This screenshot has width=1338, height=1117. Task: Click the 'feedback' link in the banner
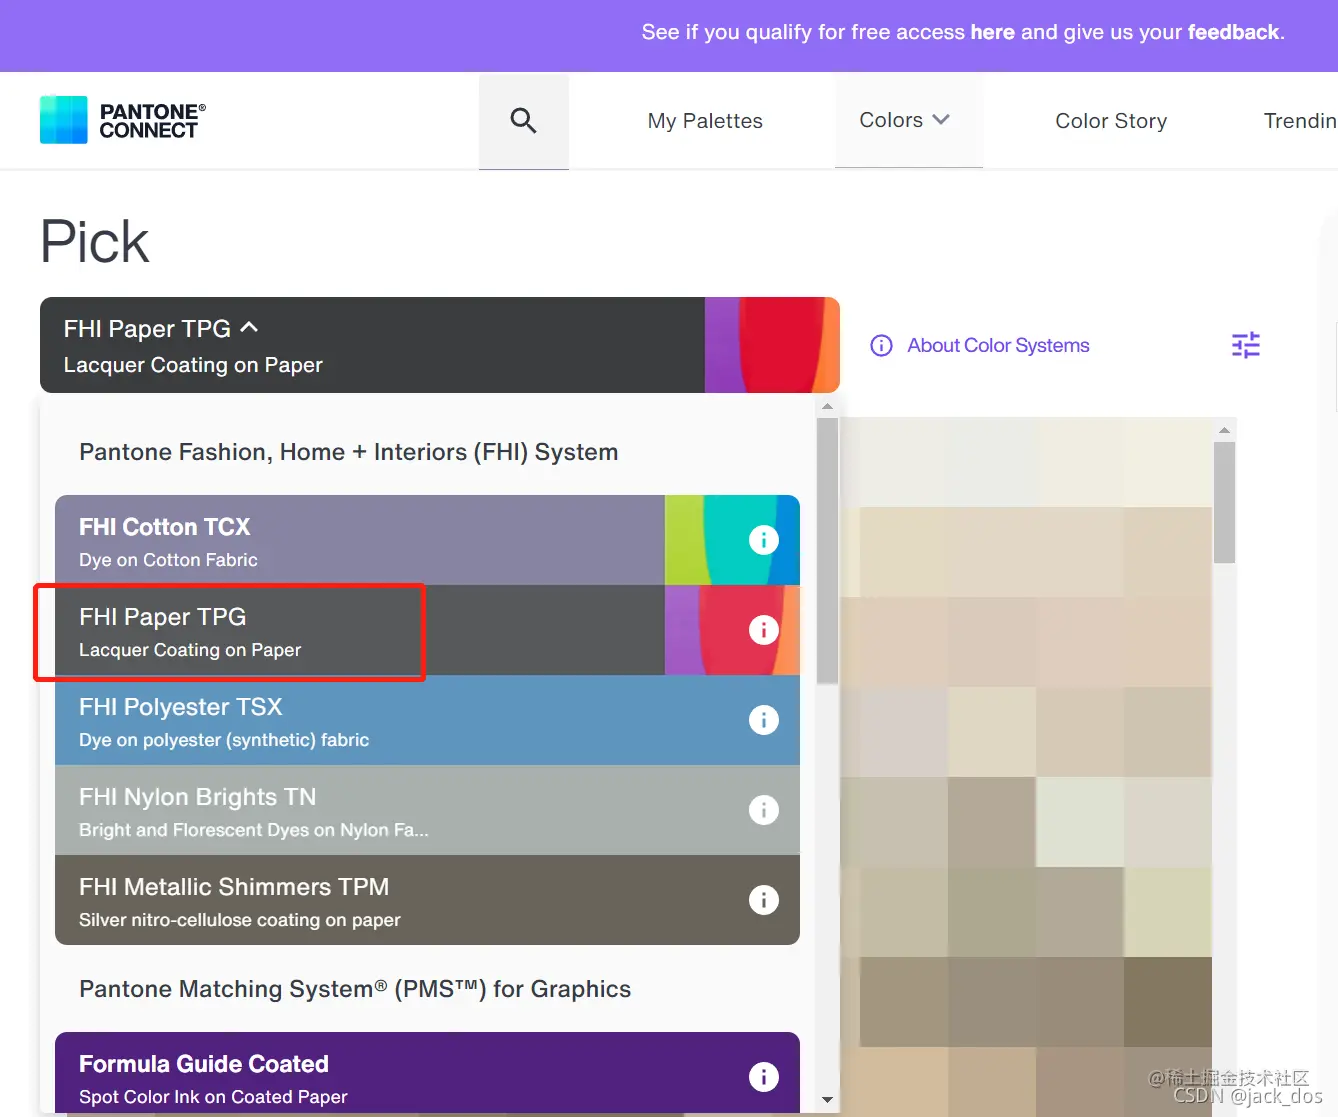coord(1233,32)
